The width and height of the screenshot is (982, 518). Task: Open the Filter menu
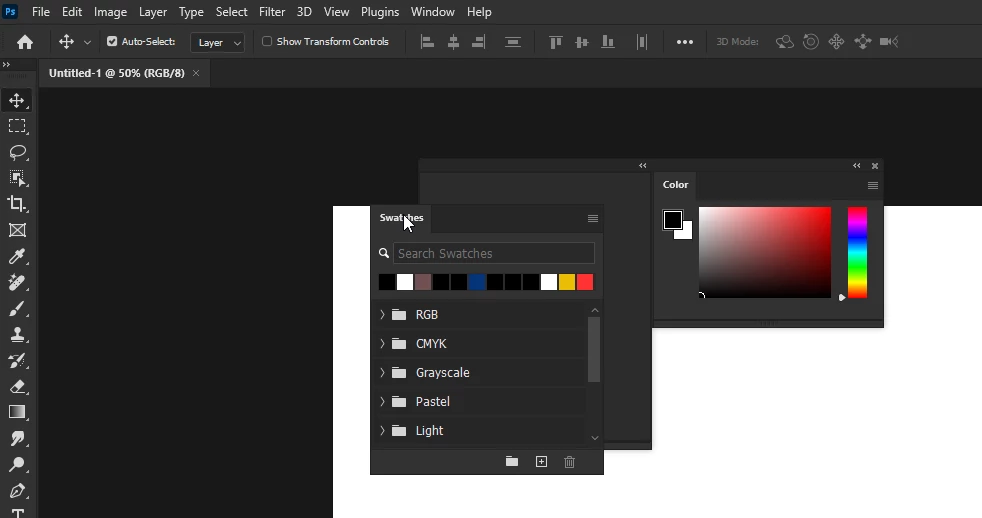click(x=272, y=12)
